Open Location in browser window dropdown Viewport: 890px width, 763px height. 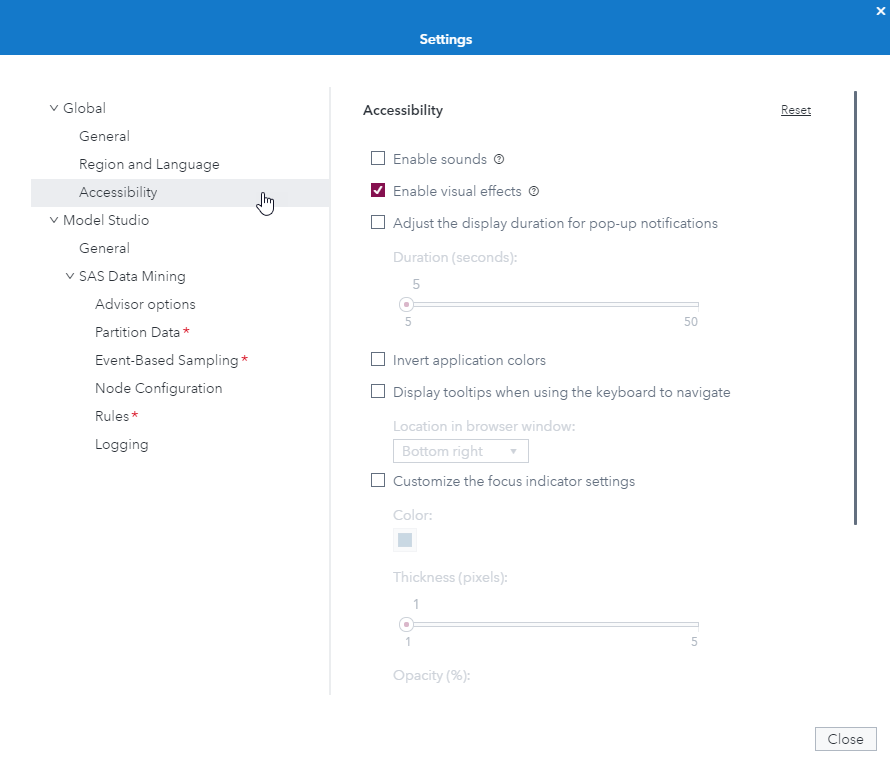[x=460, y=451]
